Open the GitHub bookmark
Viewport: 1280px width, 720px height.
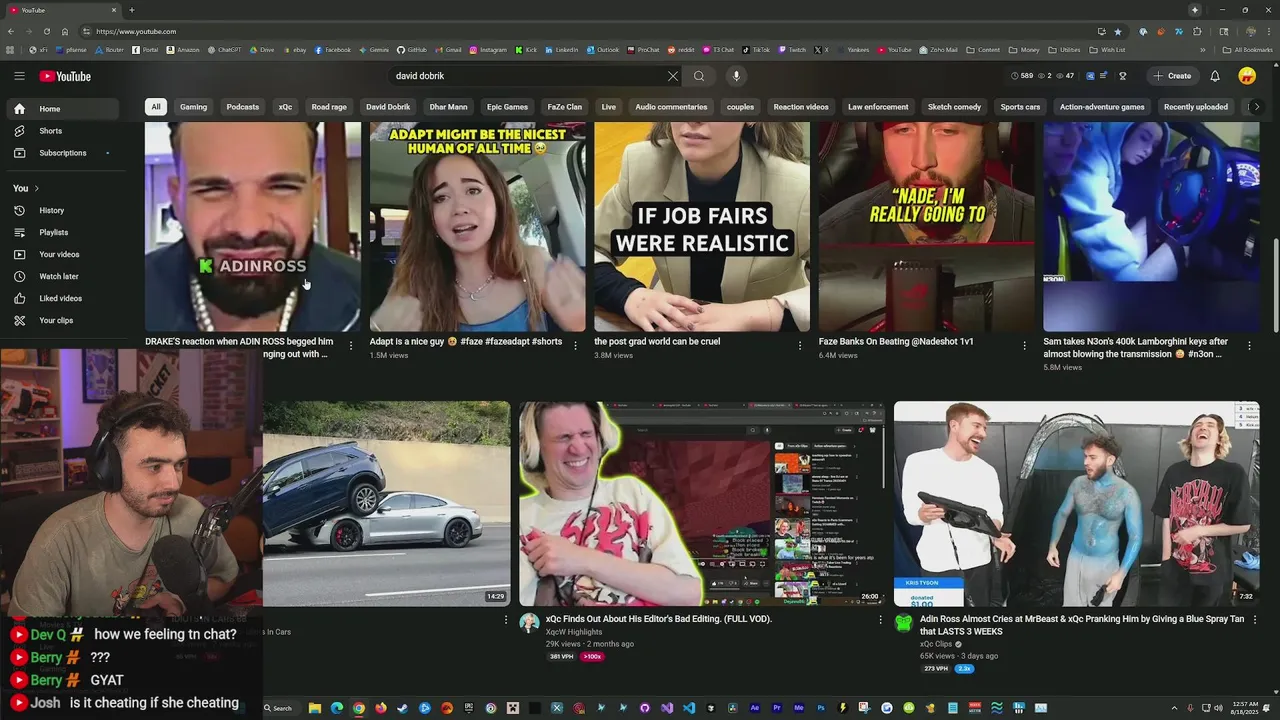(x=412, y=50)
